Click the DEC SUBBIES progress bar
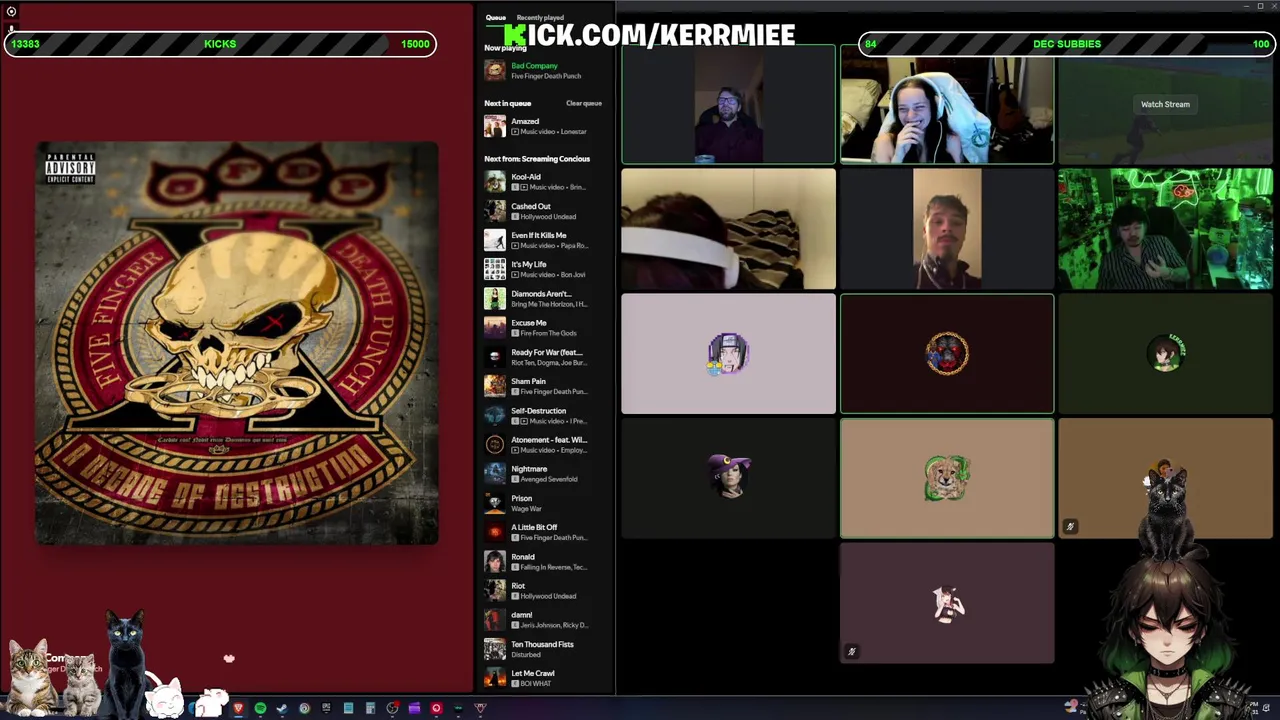 point(1067,44)
